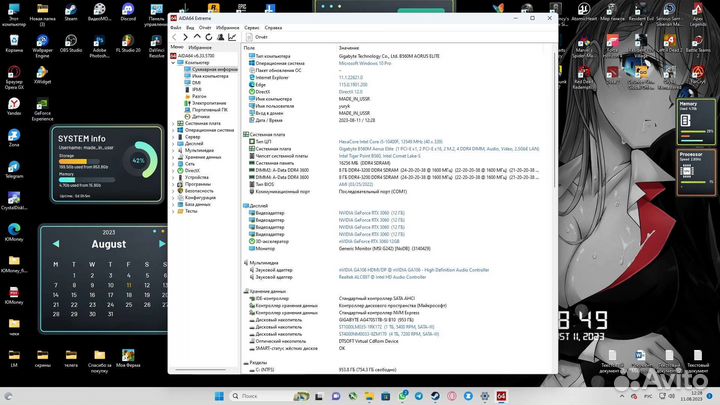
Task: Collapse the Компьютер tree node
Action: 173,62
